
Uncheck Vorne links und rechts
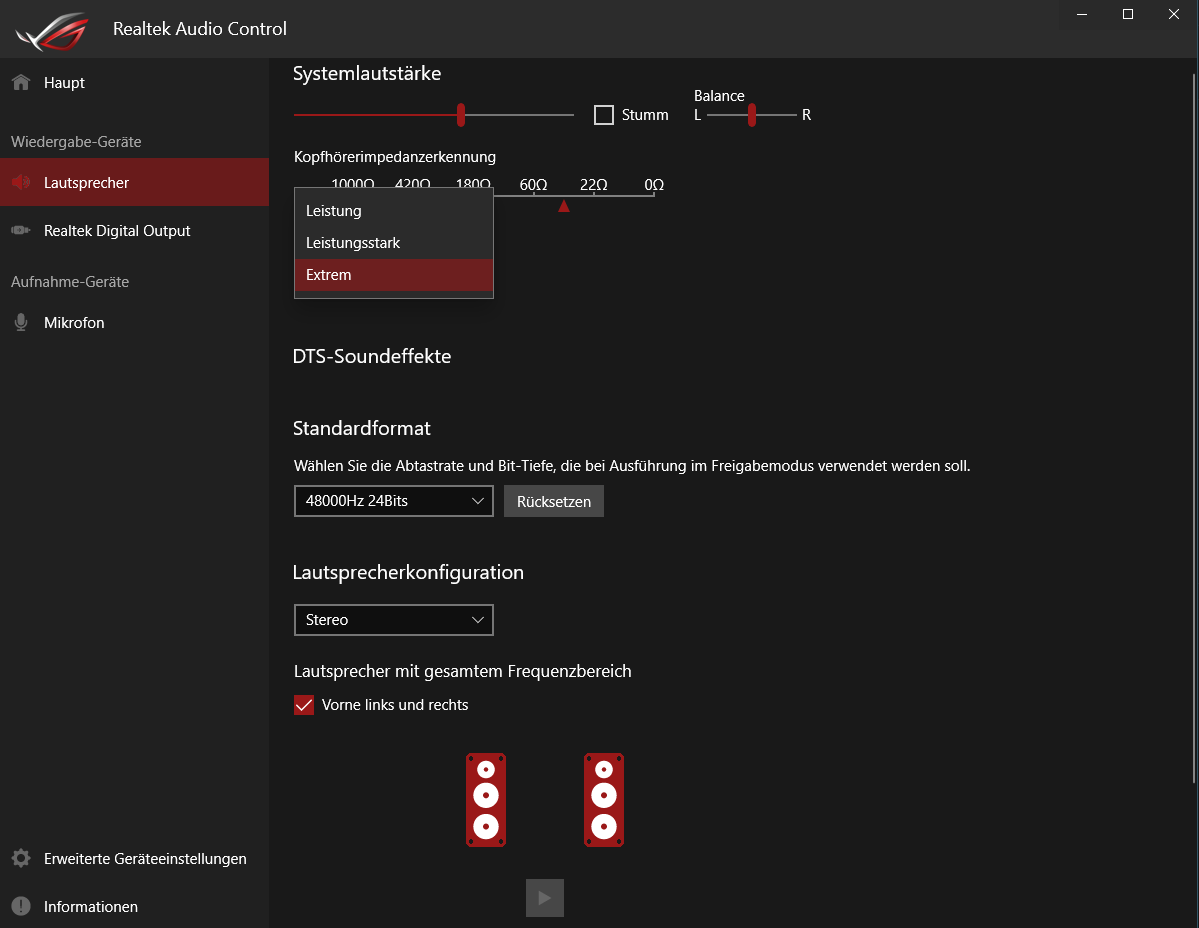coord(304,705)
